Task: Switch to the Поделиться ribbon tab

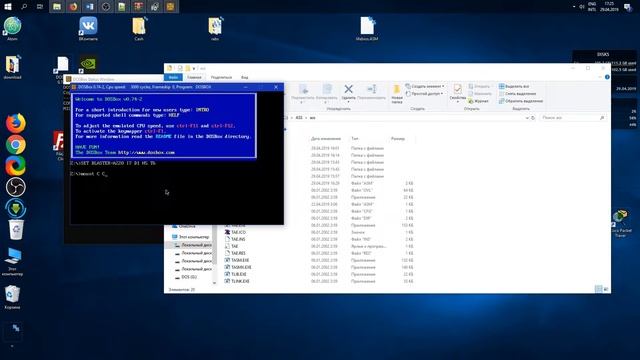Action: point(221,77)
